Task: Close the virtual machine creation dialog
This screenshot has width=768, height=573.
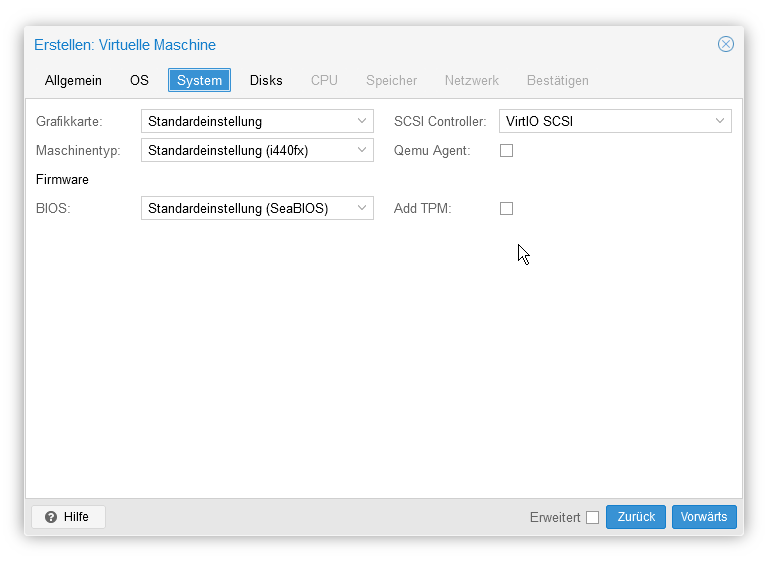Action: (725, 44)
